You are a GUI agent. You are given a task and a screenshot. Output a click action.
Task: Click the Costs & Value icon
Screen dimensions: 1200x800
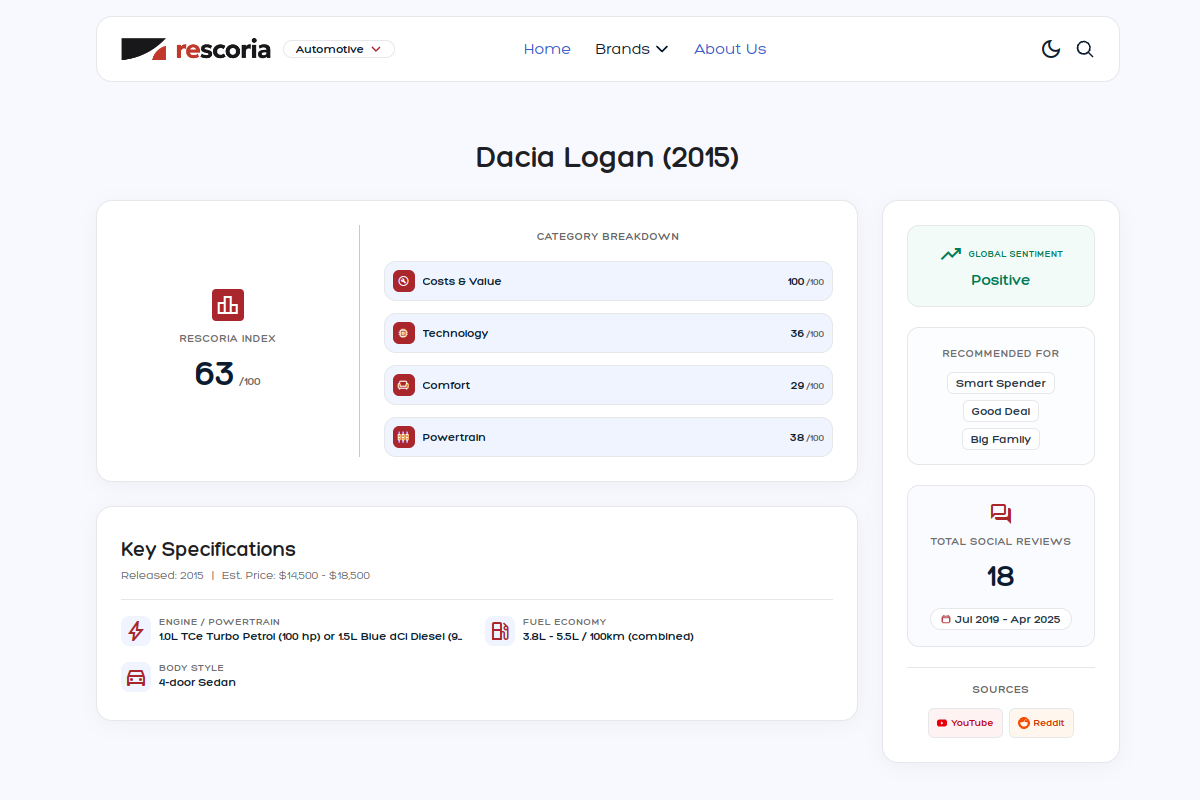[404, 281]
